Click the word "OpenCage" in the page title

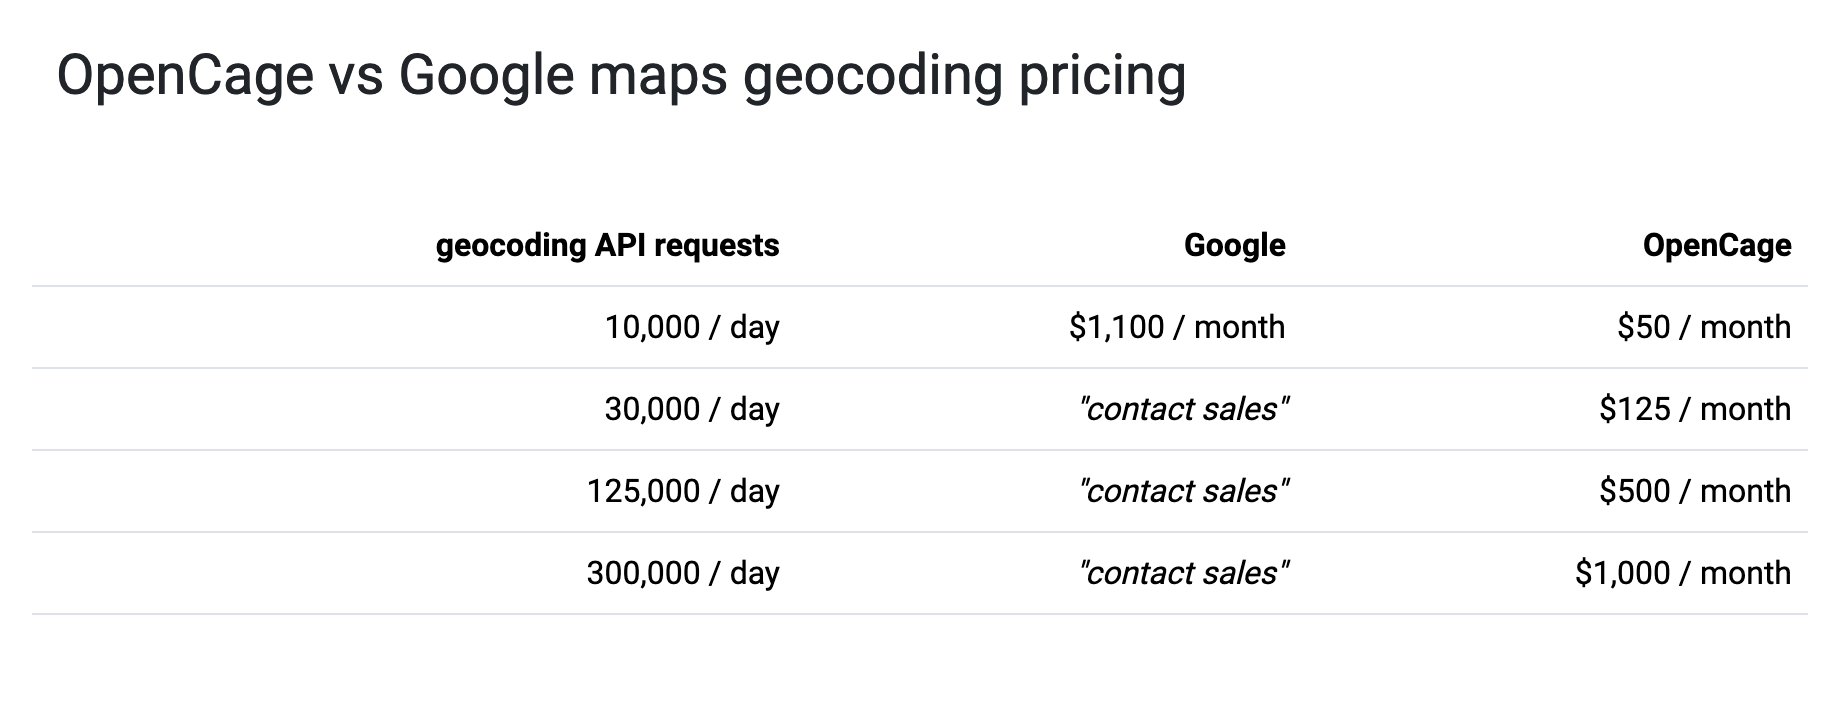(x=185, y=76)
